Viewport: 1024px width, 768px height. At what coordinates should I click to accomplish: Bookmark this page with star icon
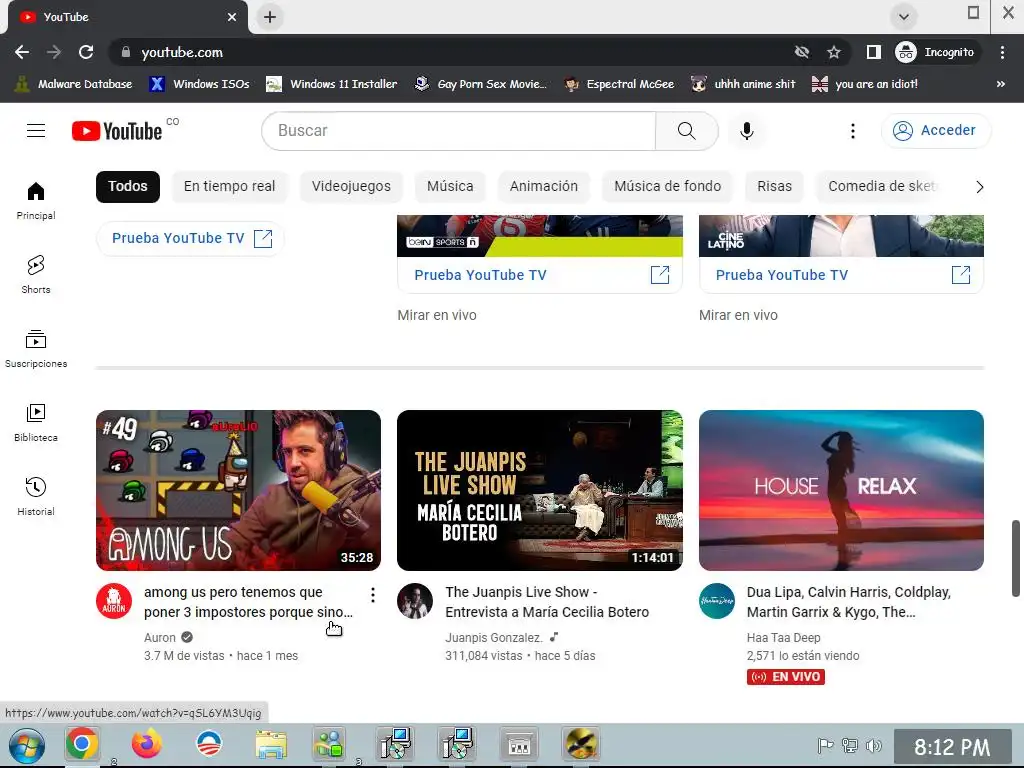pos(834,52)
